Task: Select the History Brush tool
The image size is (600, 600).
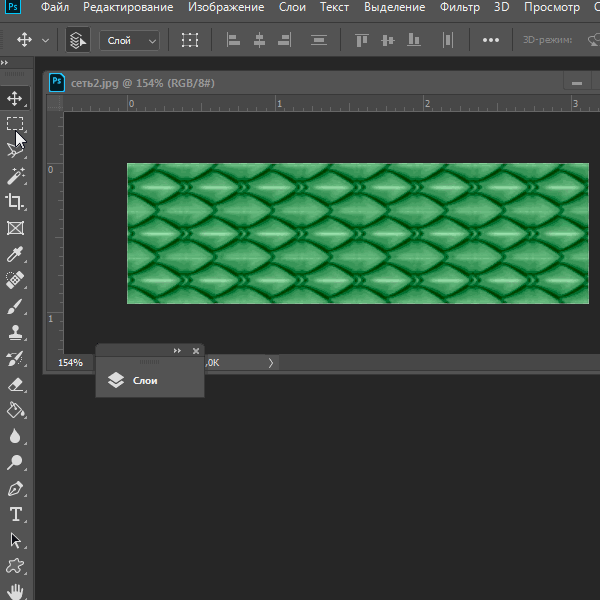Action: [x=15, y=358]
